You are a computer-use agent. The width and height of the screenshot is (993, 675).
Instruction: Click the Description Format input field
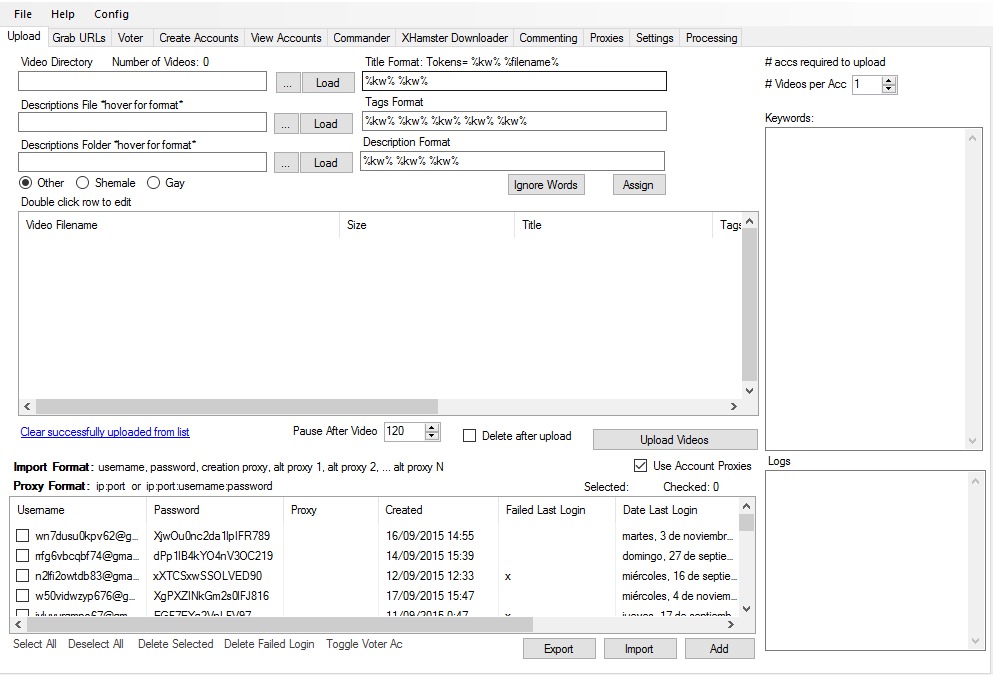click(513, 161)
